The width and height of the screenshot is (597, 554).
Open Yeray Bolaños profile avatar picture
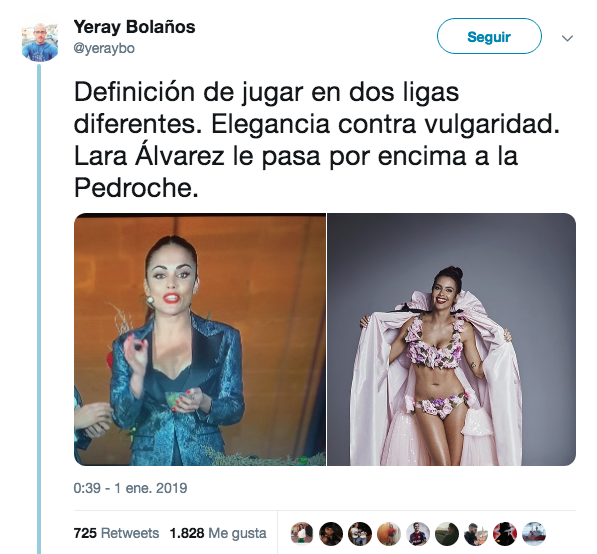pyautogui.click(x=40, y=42)
